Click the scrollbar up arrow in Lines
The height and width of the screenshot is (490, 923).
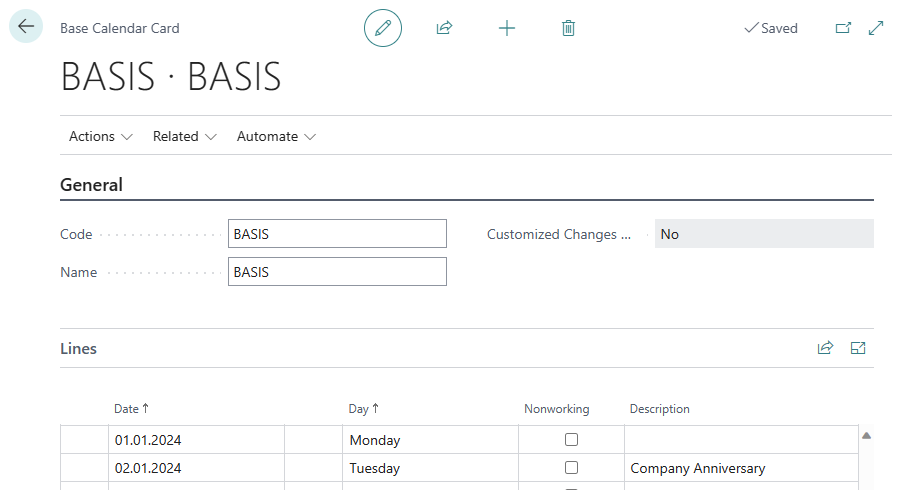tap(866, 435)
